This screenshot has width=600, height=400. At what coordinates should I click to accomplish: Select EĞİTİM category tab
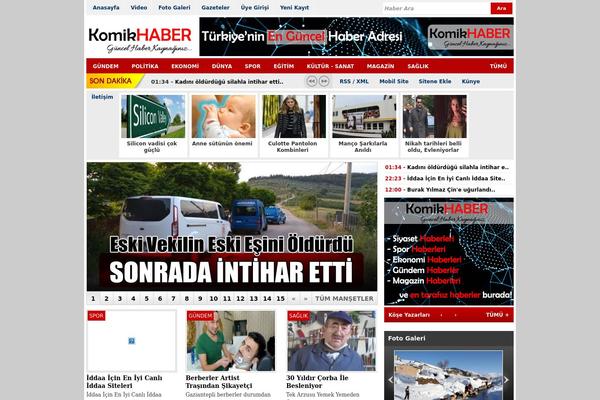coord(284,66)
